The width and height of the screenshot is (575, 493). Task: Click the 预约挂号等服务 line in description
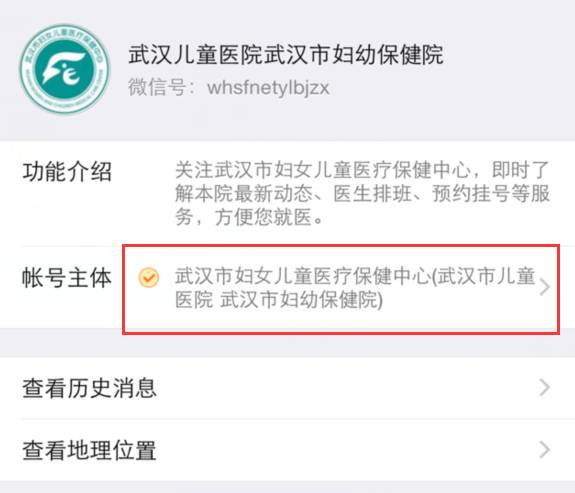491,193
